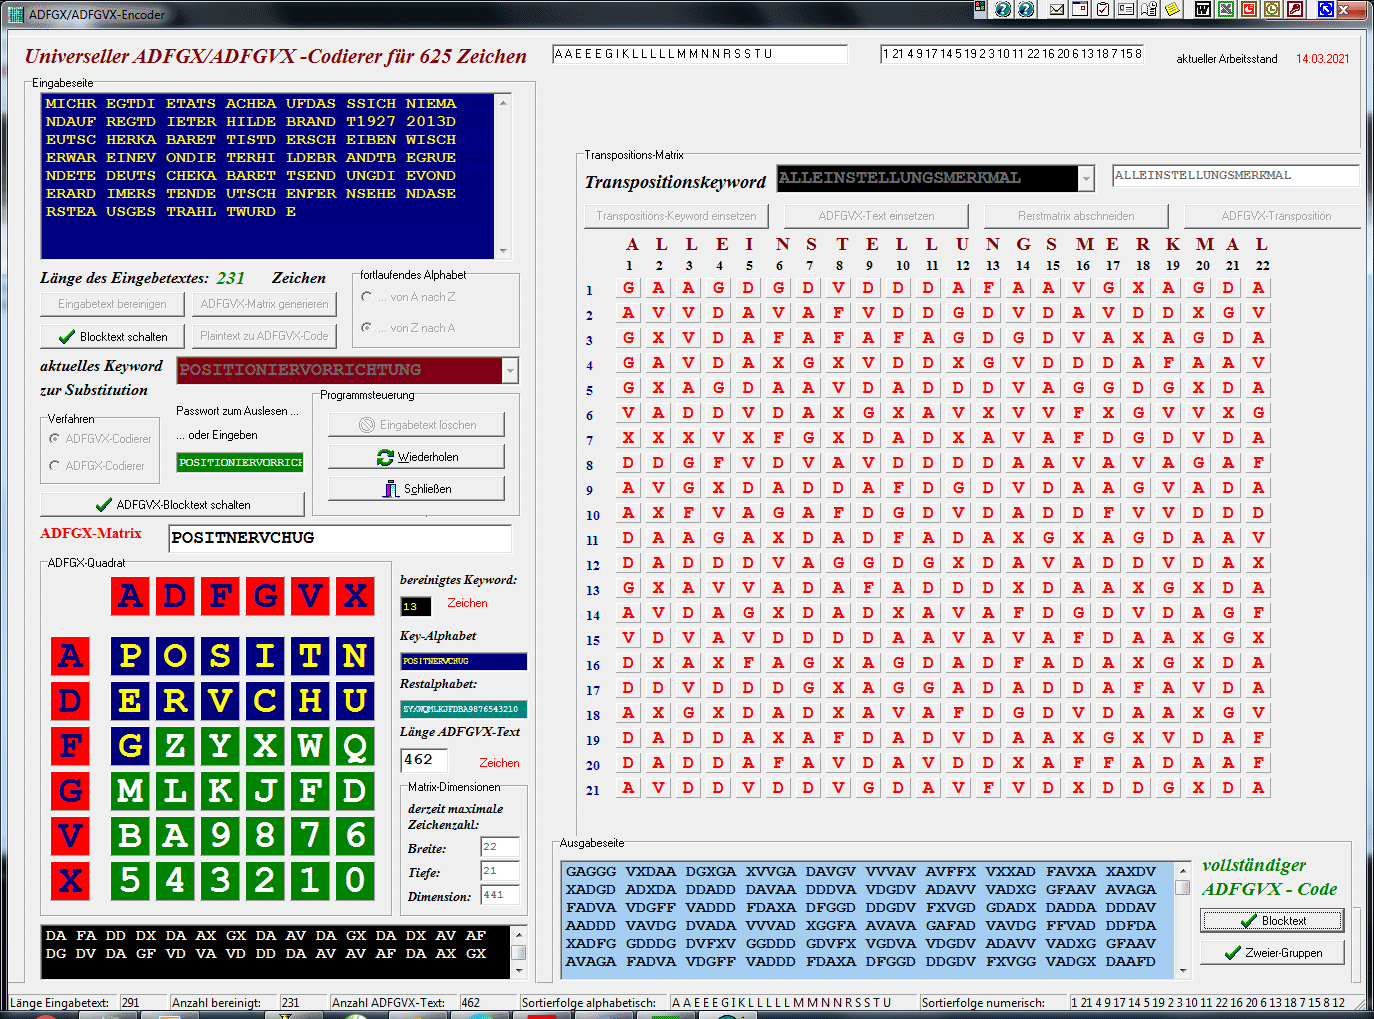Click the yellow sticky note icon
Viewport: 1374px width, 1019px height.
coord(1172,9)
